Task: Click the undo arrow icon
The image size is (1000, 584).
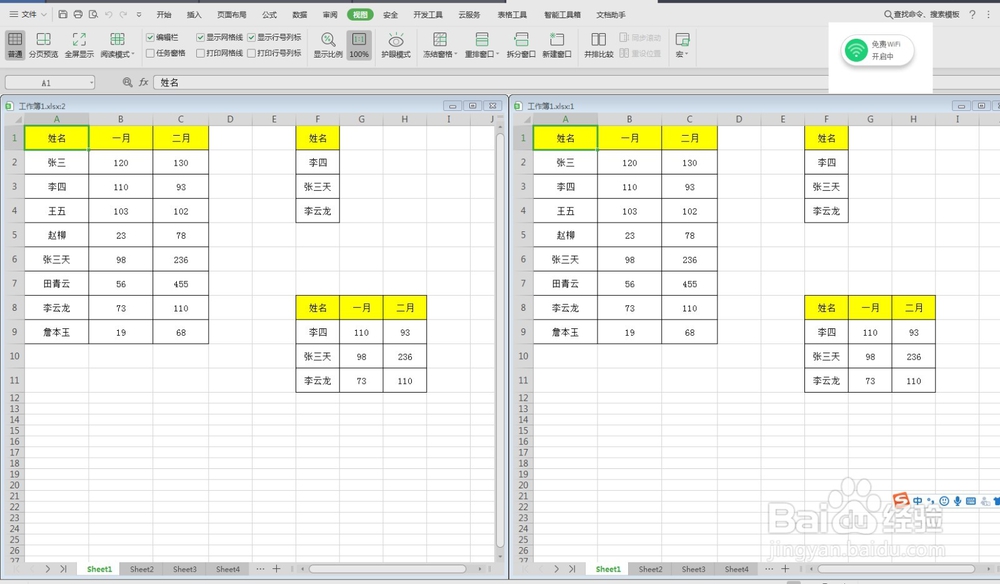Action: 108,14
